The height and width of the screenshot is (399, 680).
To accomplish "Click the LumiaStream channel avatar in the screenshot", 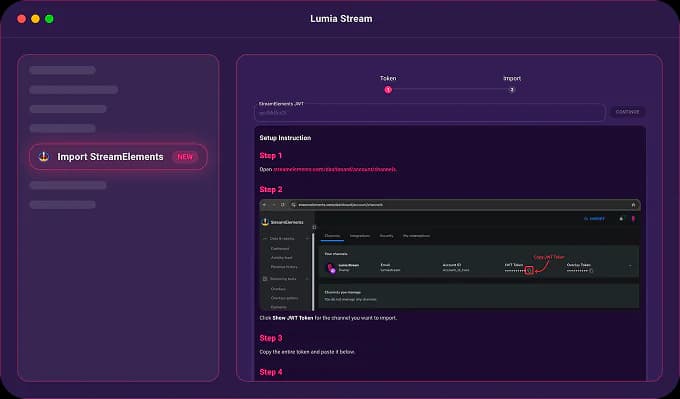I will coord(331,268).
